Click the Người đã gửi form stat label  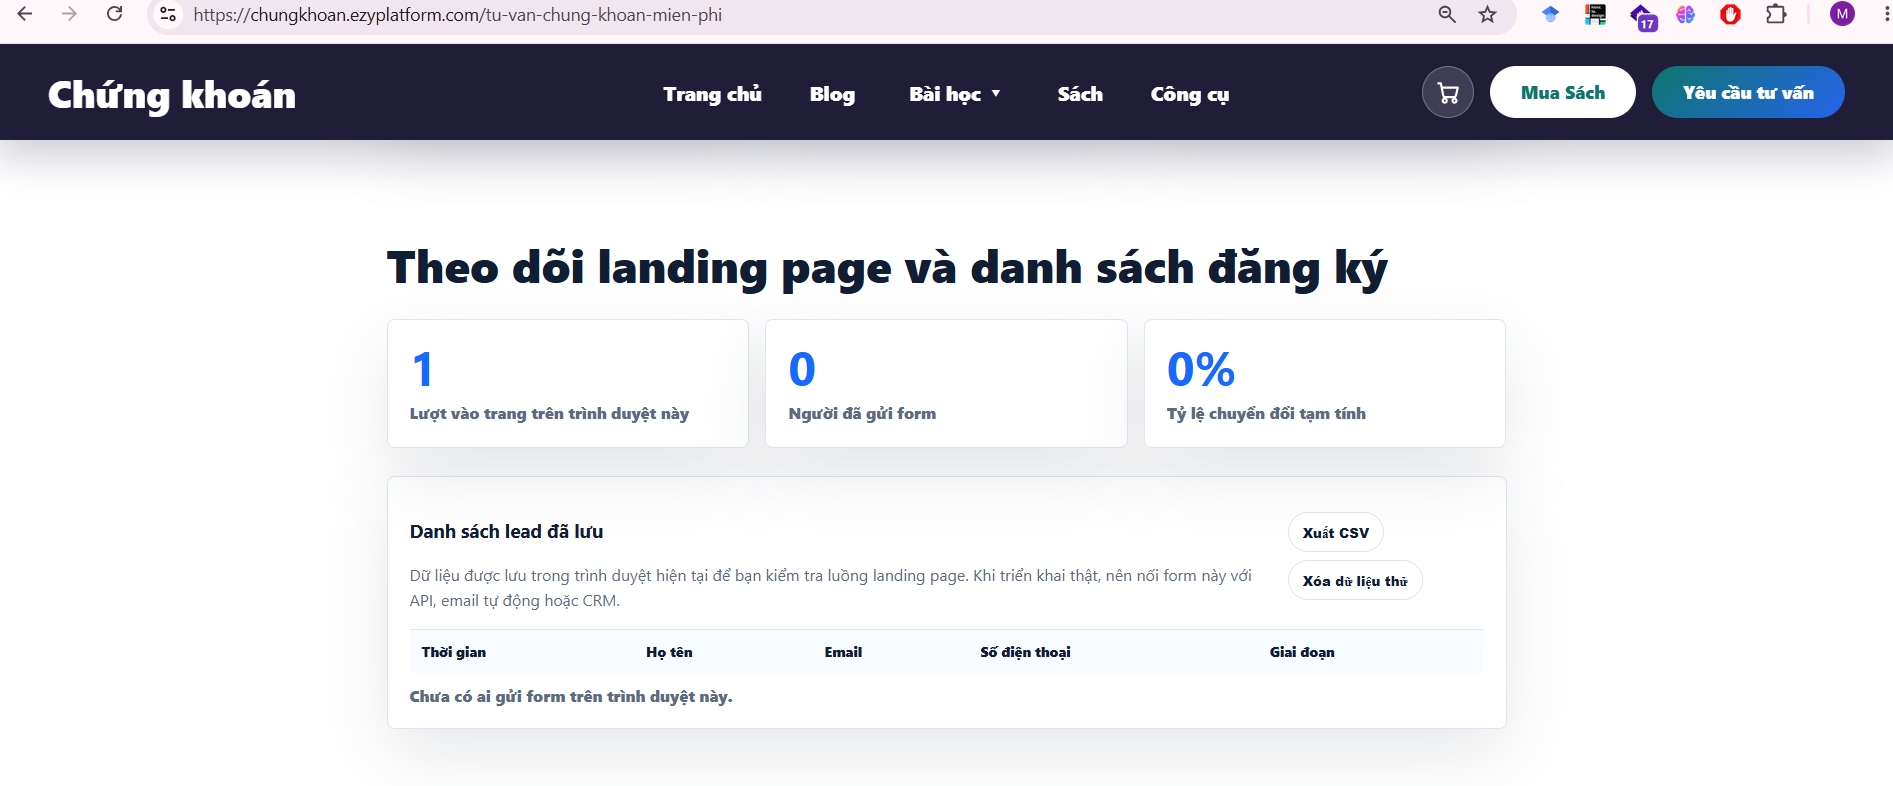coord(862,413)
